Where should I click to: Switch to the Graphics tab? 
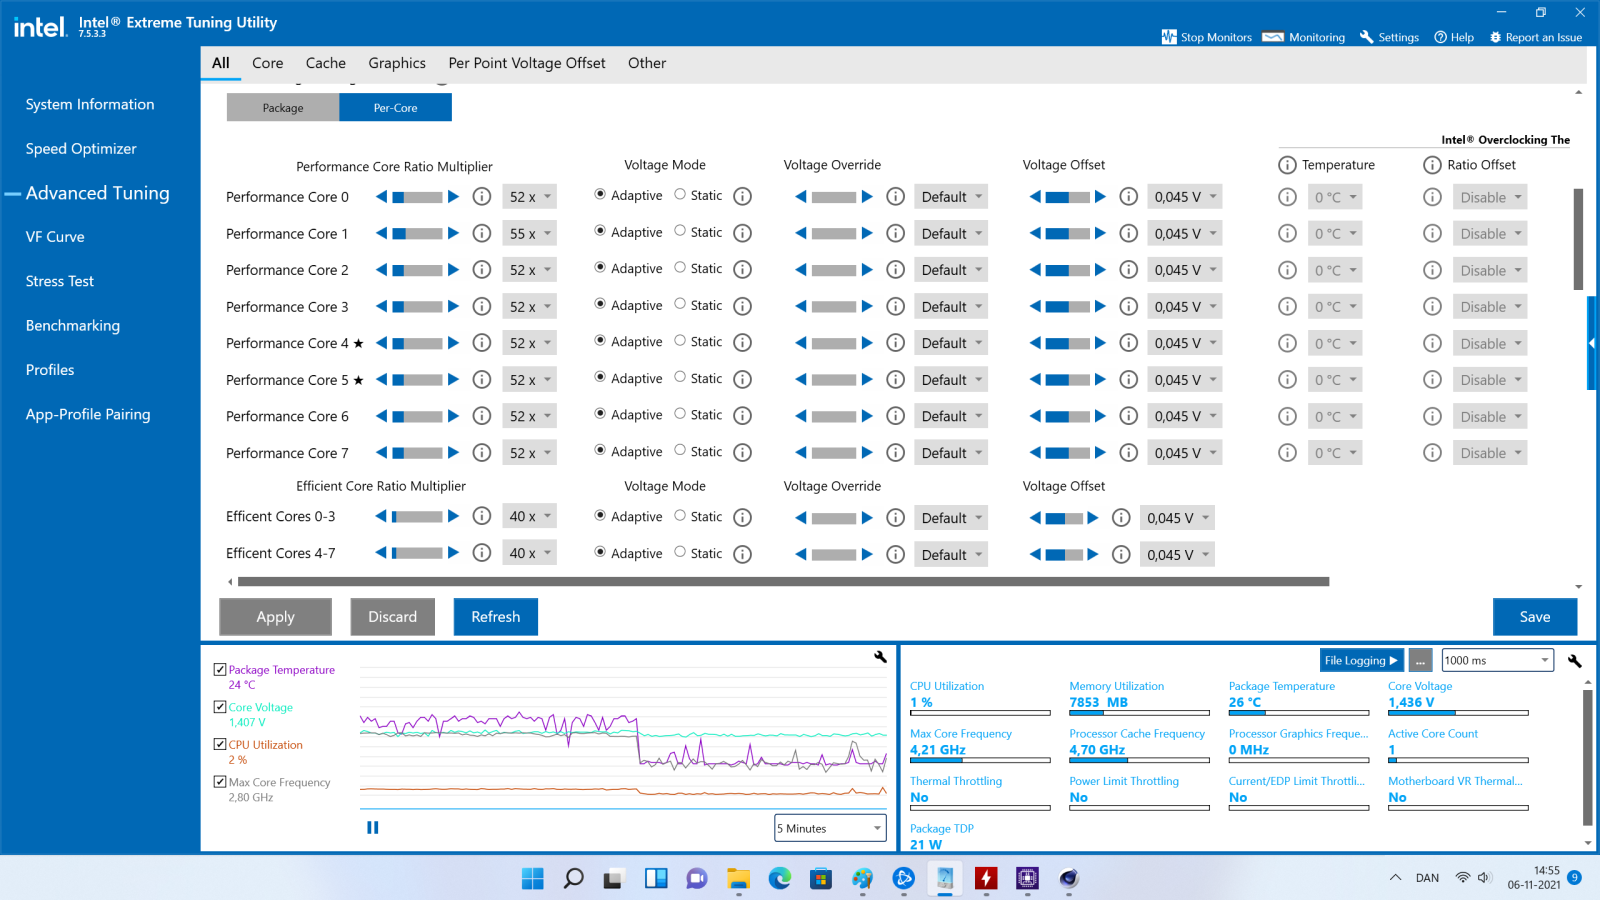pyautogui.click(x=397, y=63)
